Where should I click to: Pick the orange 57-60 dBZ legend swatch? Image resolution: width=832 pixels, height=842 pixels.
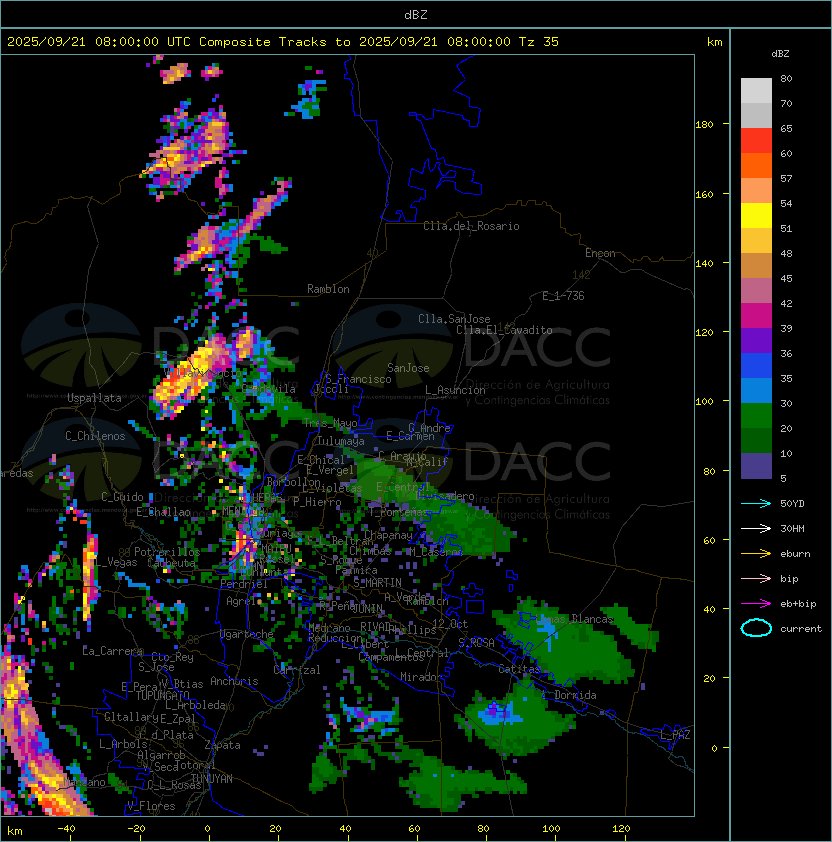coord(756,165)
